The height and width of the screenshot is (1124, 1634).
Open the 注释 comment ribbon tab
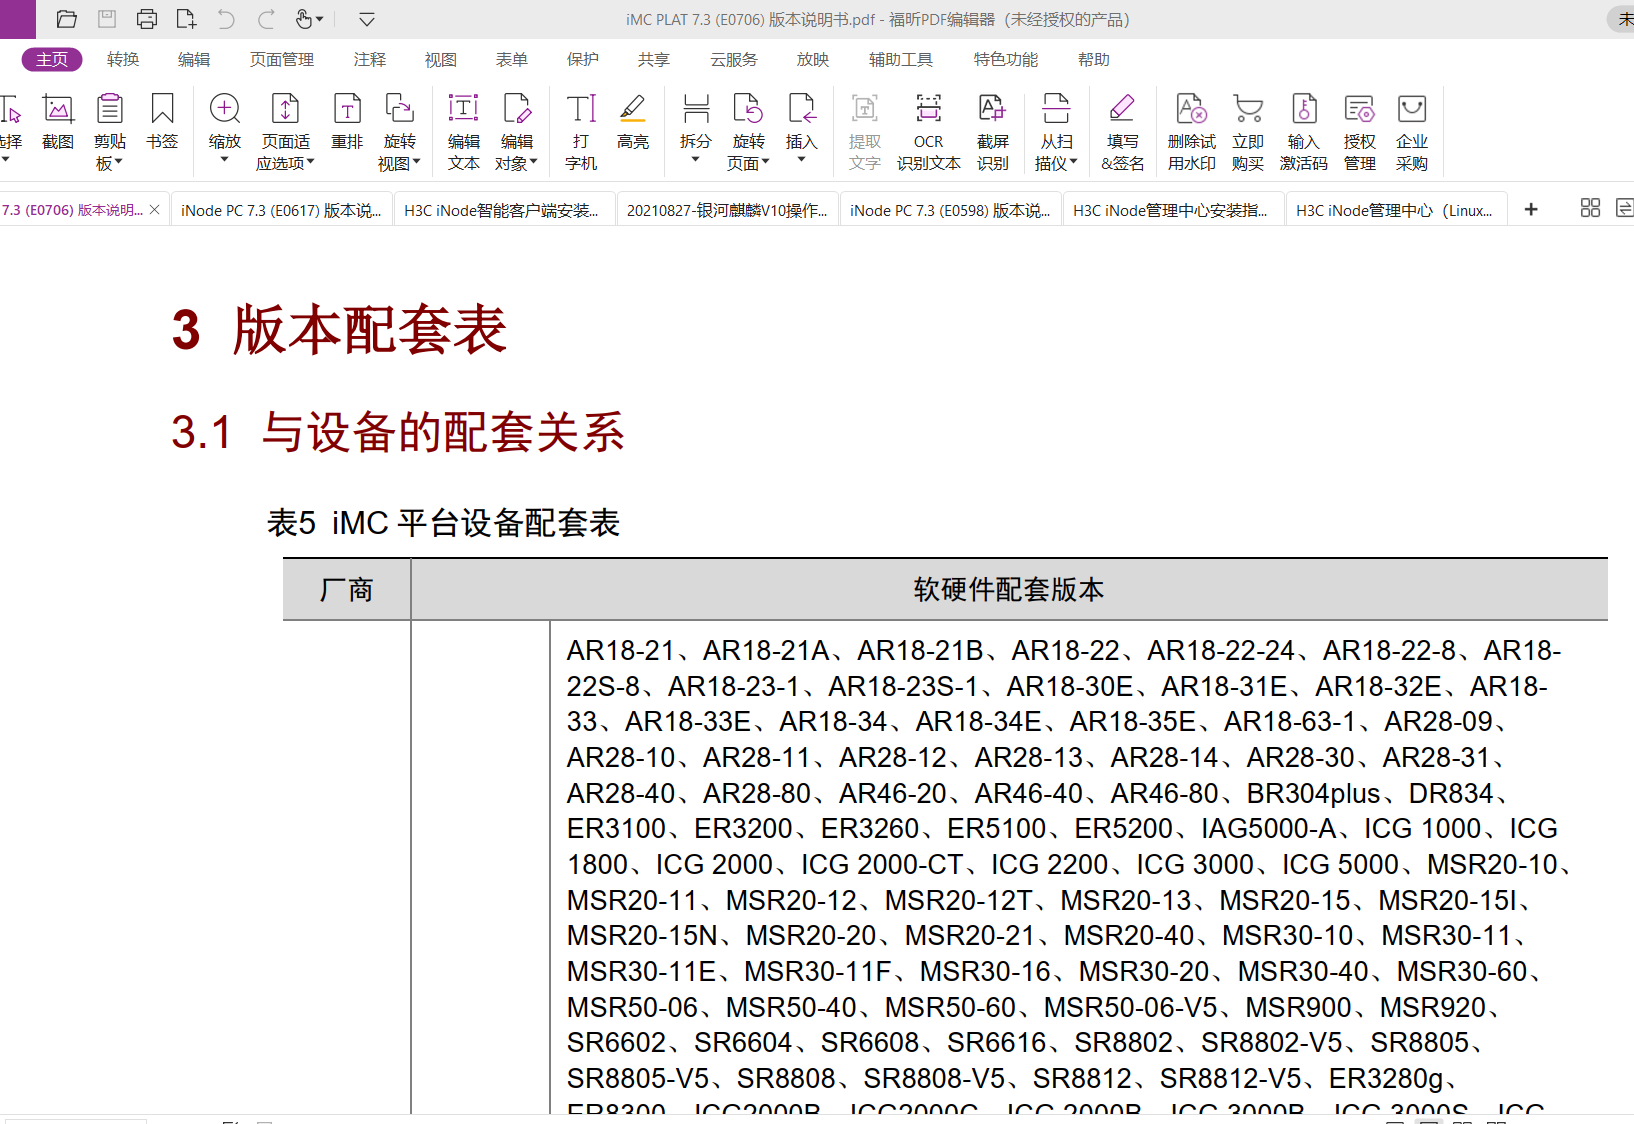370,60
